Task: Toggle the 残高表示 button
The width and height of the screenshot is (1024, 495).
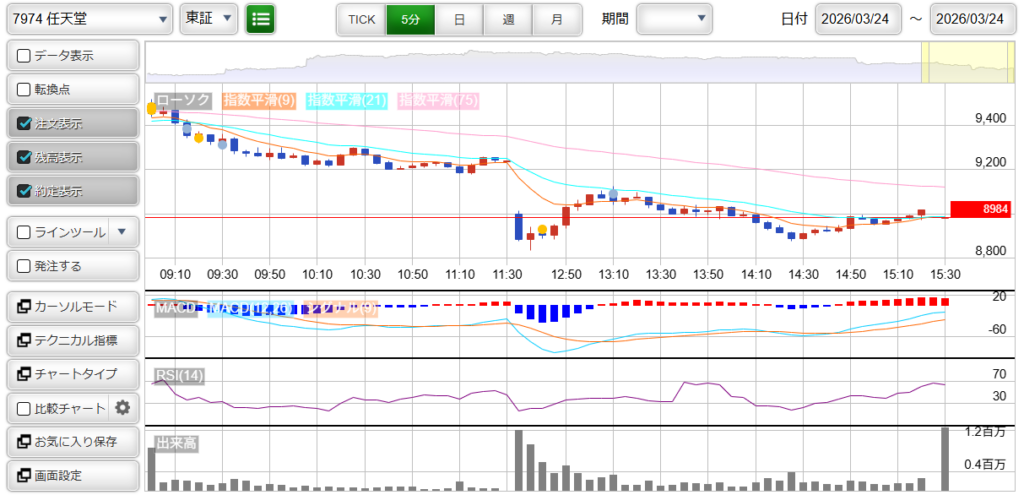Action: point(72,158)
